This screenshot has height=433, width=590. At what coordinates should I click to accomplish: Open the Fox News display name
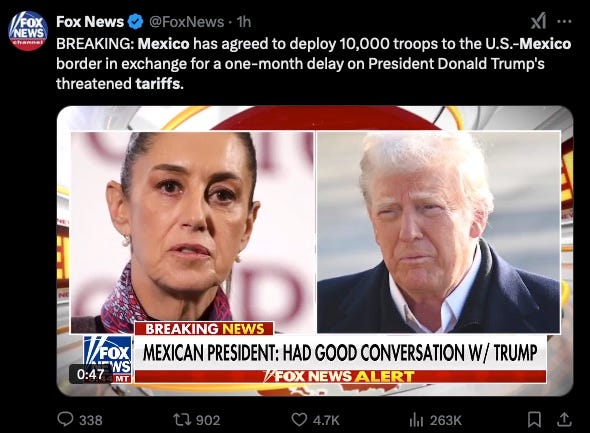tap(90, 22)
